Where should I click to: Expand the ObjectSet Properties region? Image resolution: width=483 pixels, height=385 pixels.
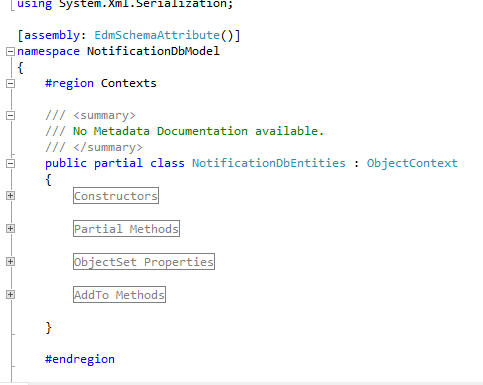[11, 262]
